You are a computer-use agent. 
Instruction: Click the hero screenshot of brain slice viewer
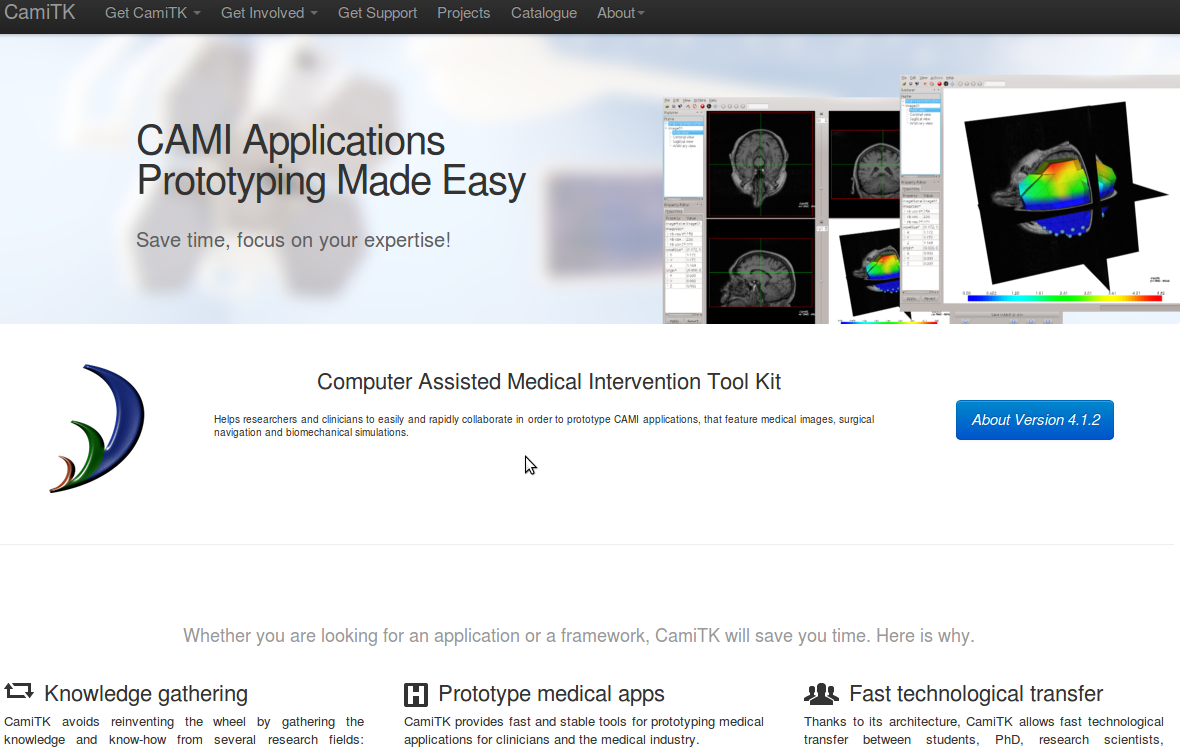click(781, 211)
